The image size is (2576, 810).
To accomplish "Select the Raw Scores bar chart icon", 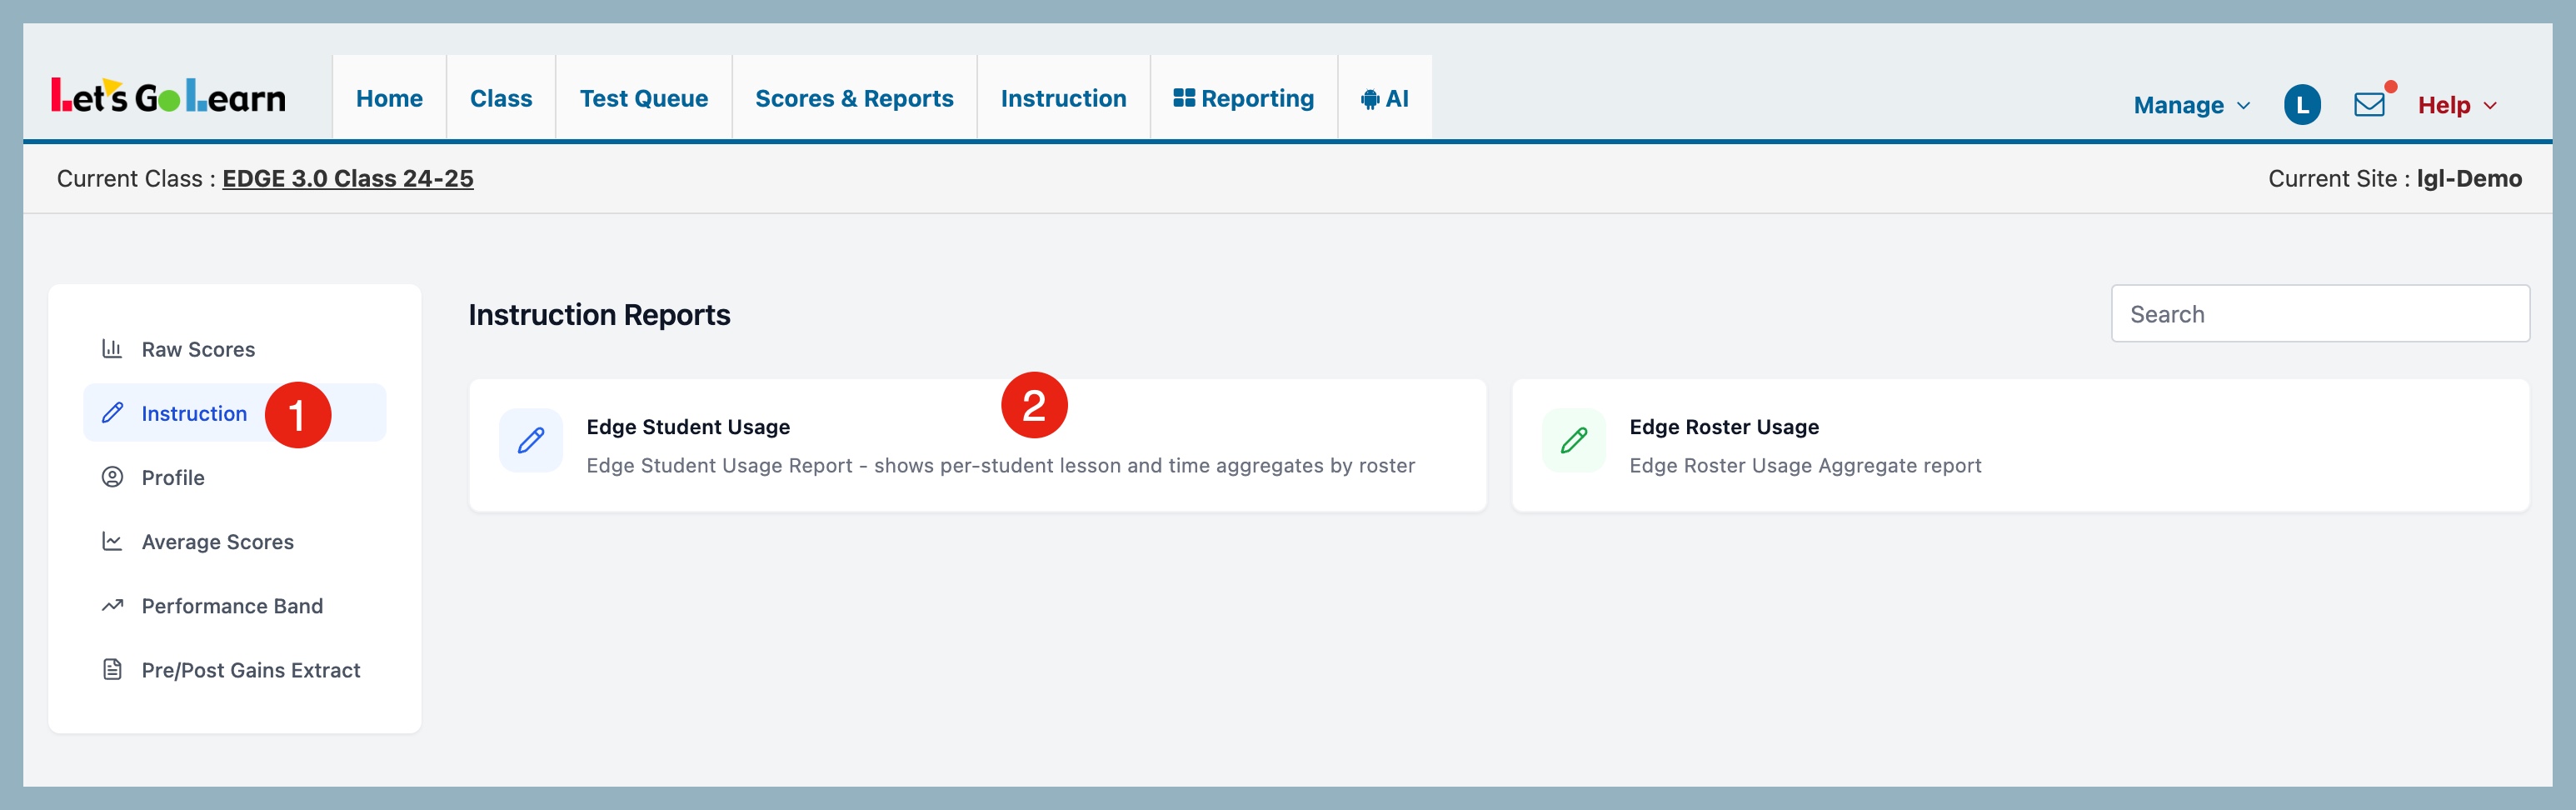I will [112, 349].
